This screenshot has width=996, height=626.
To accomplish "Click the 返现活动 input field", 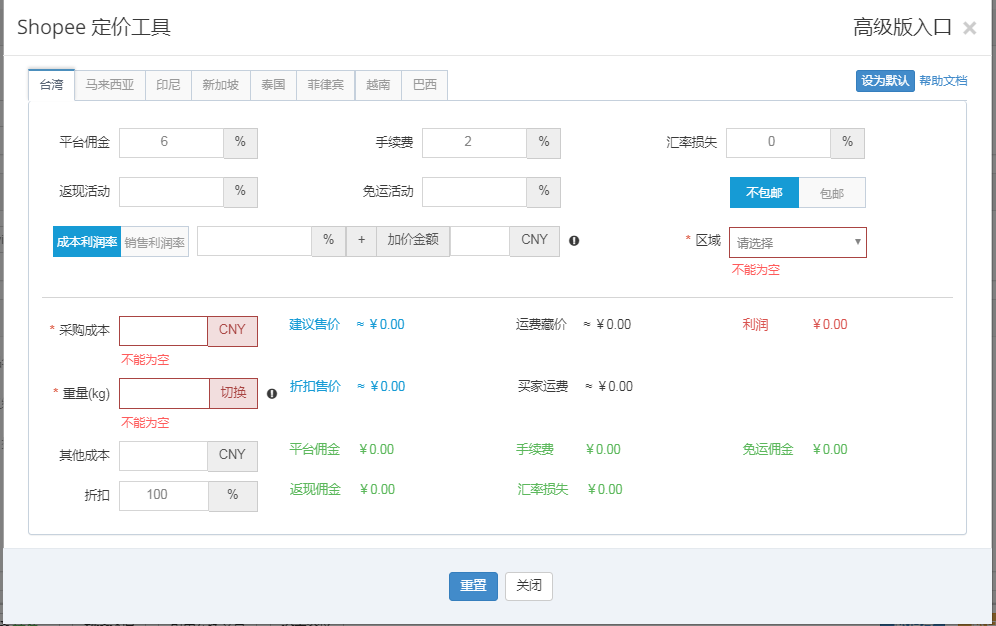I will point(171,192).
